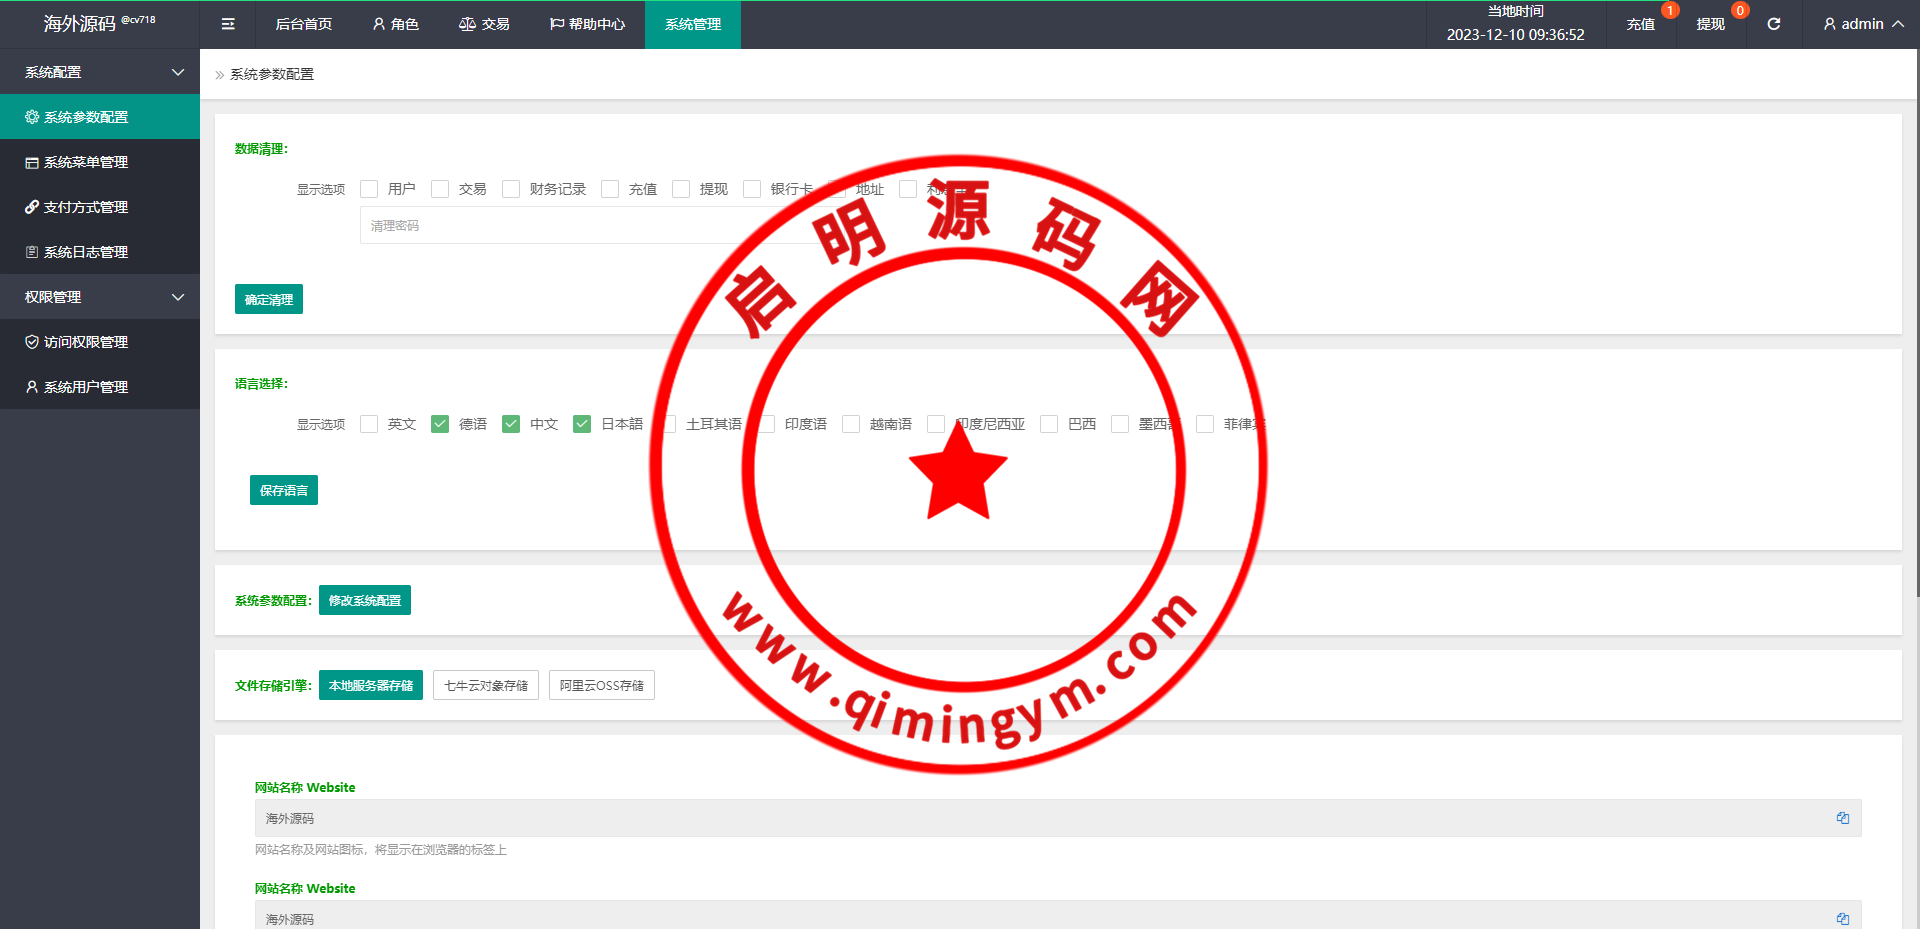Open the admin user dropdown

click(x=1862, y=24)
